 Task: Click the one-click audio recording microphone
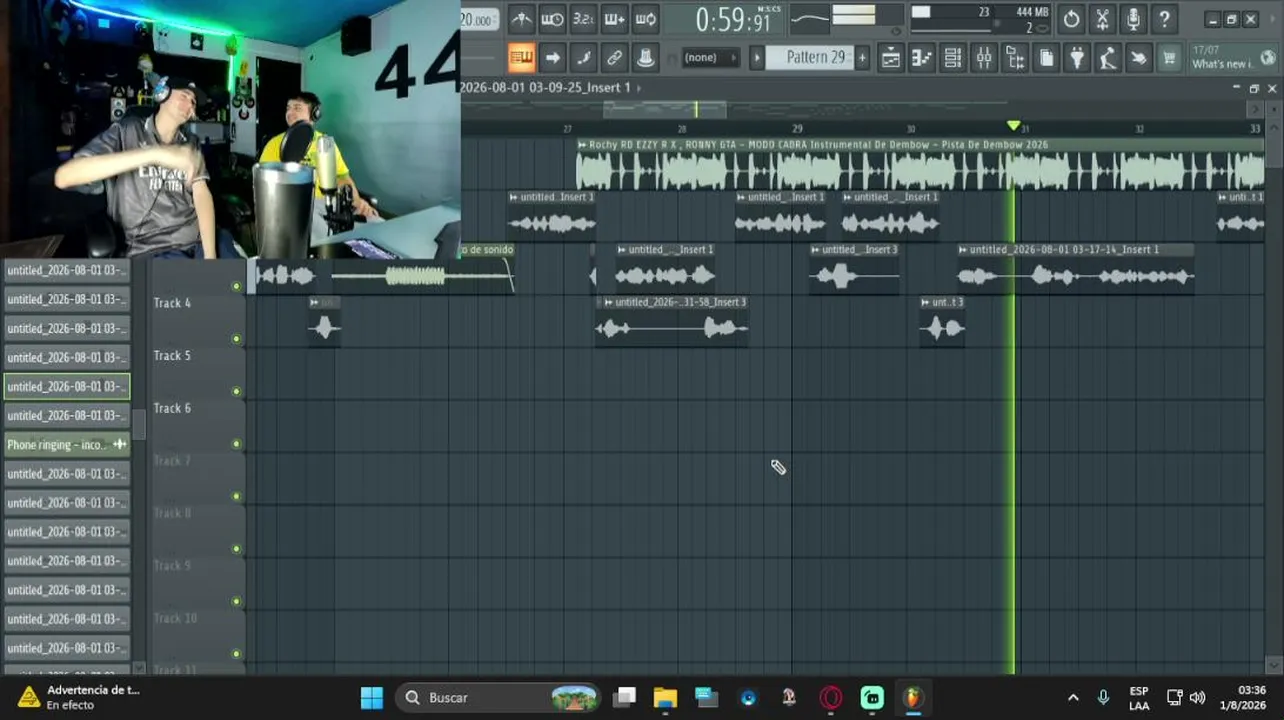1133,19
